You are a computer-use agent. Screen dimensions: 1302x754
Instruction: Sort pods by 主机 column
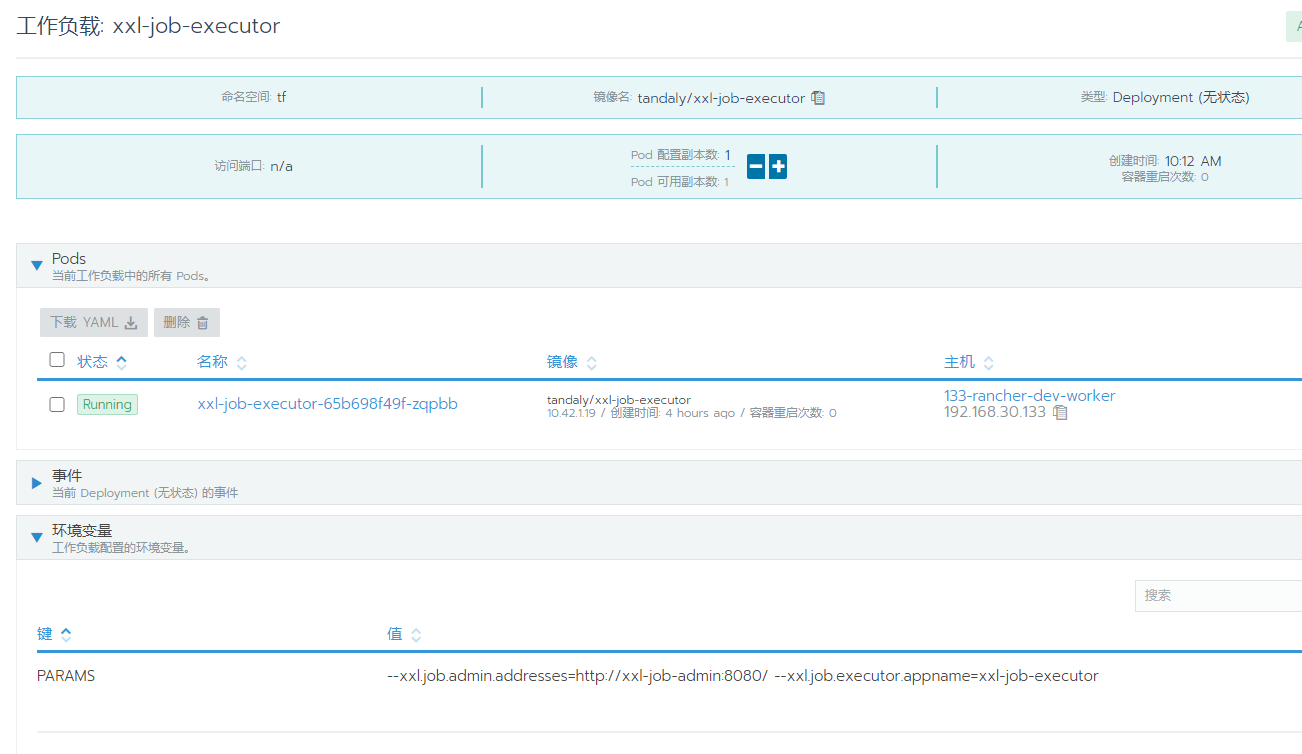coord(969,362)
